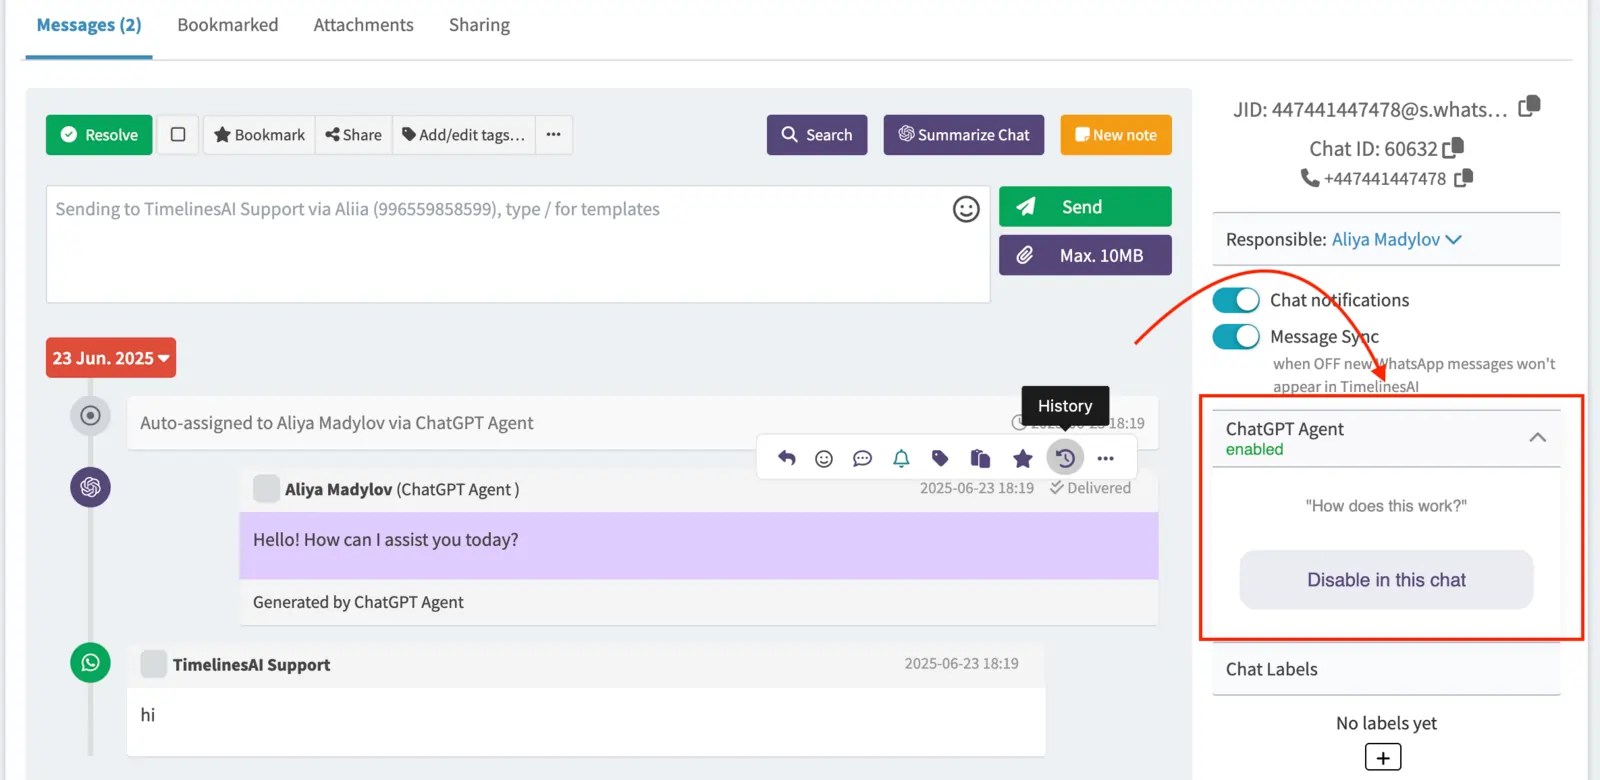Screen dimensions: 1600x780
Task: Click the Search button
Action: tap(817, 134)
